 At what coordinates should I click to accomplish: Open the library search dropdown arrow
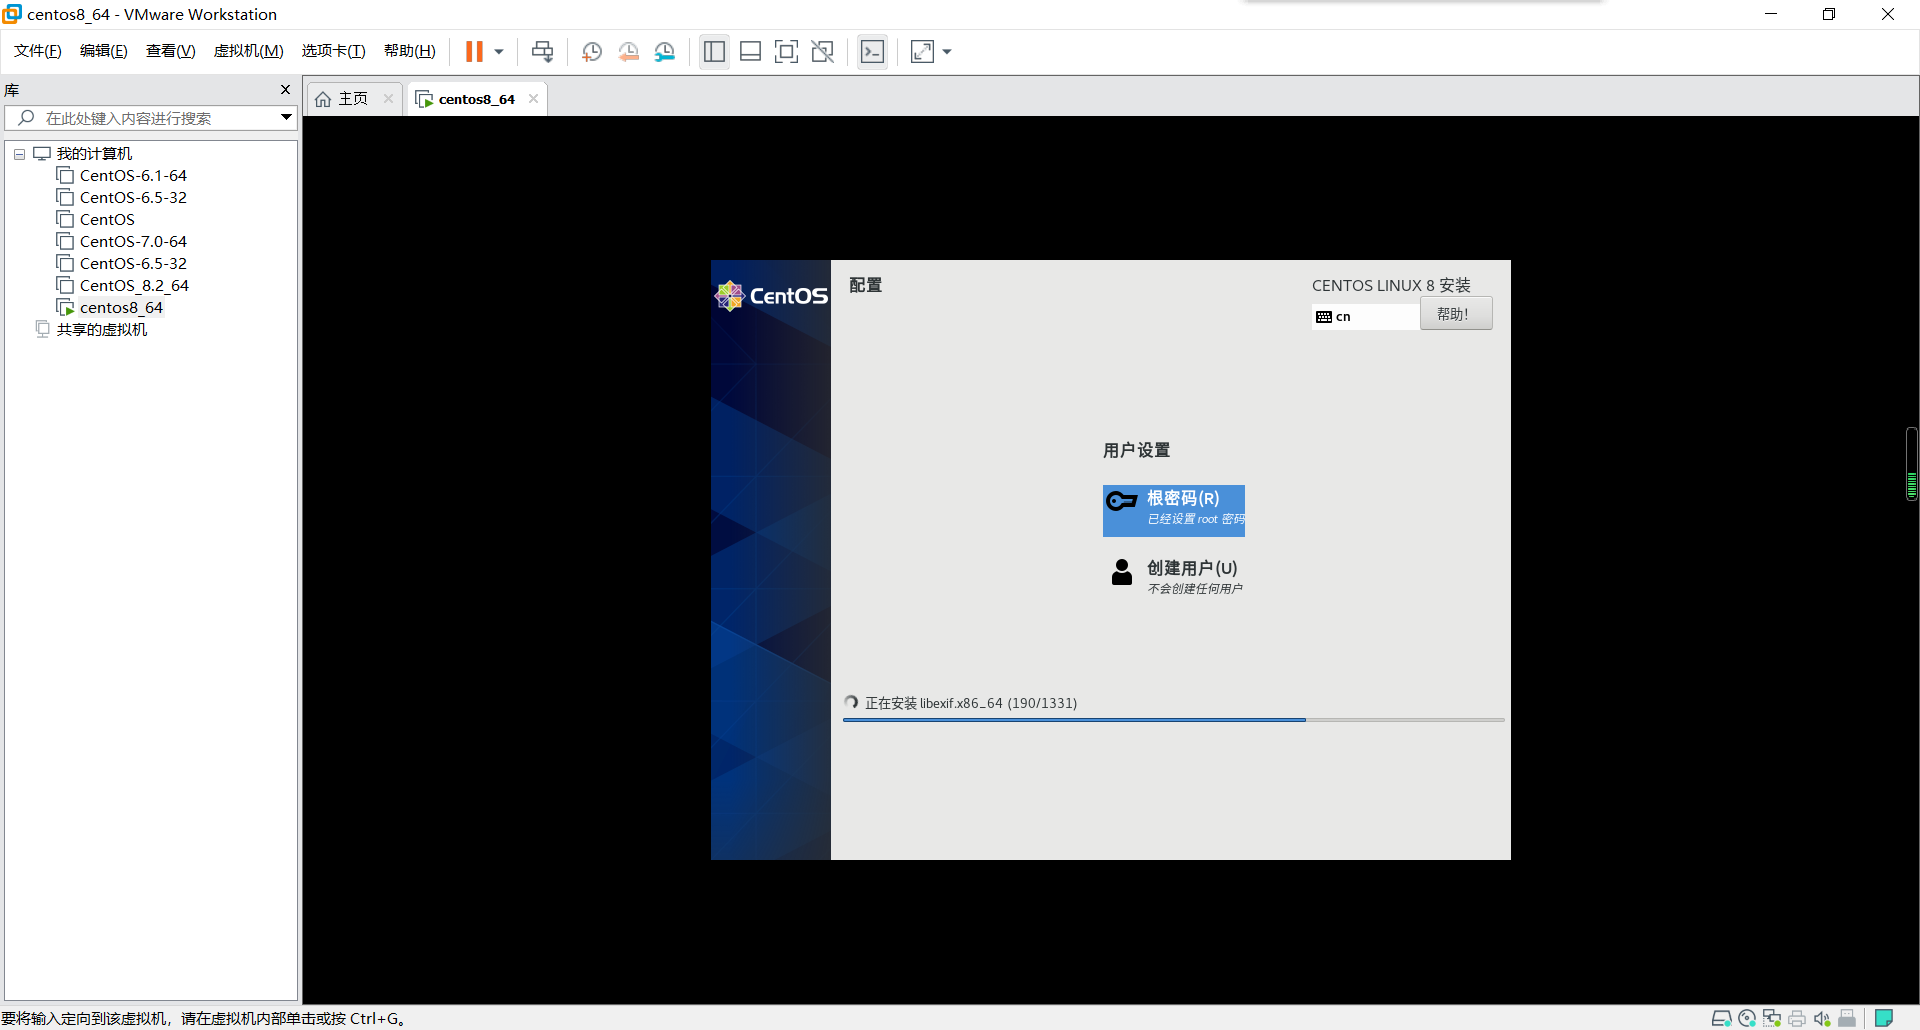pyautogui.click(x=287, y=117)
